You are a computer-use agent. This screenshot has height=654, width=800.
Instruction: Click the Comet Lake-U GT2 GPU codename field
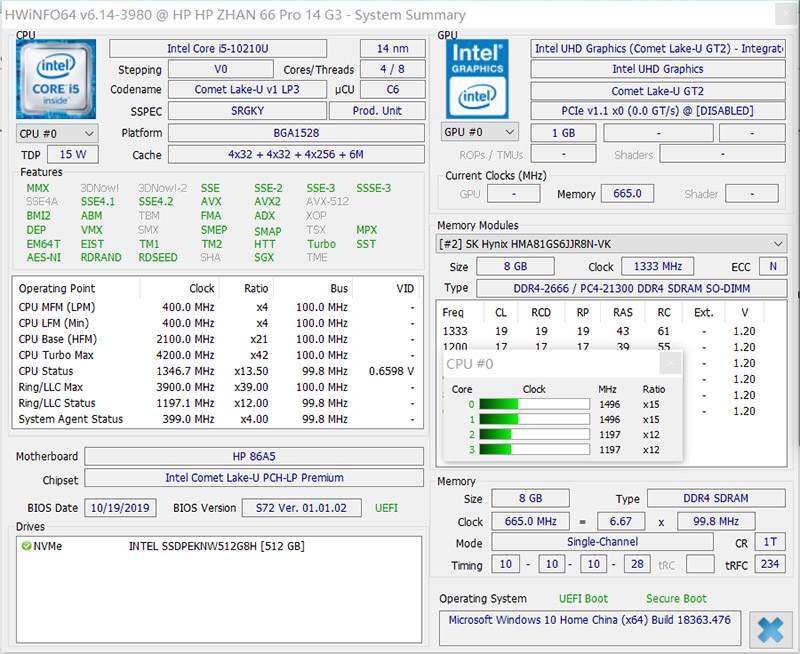coord(658,91)
